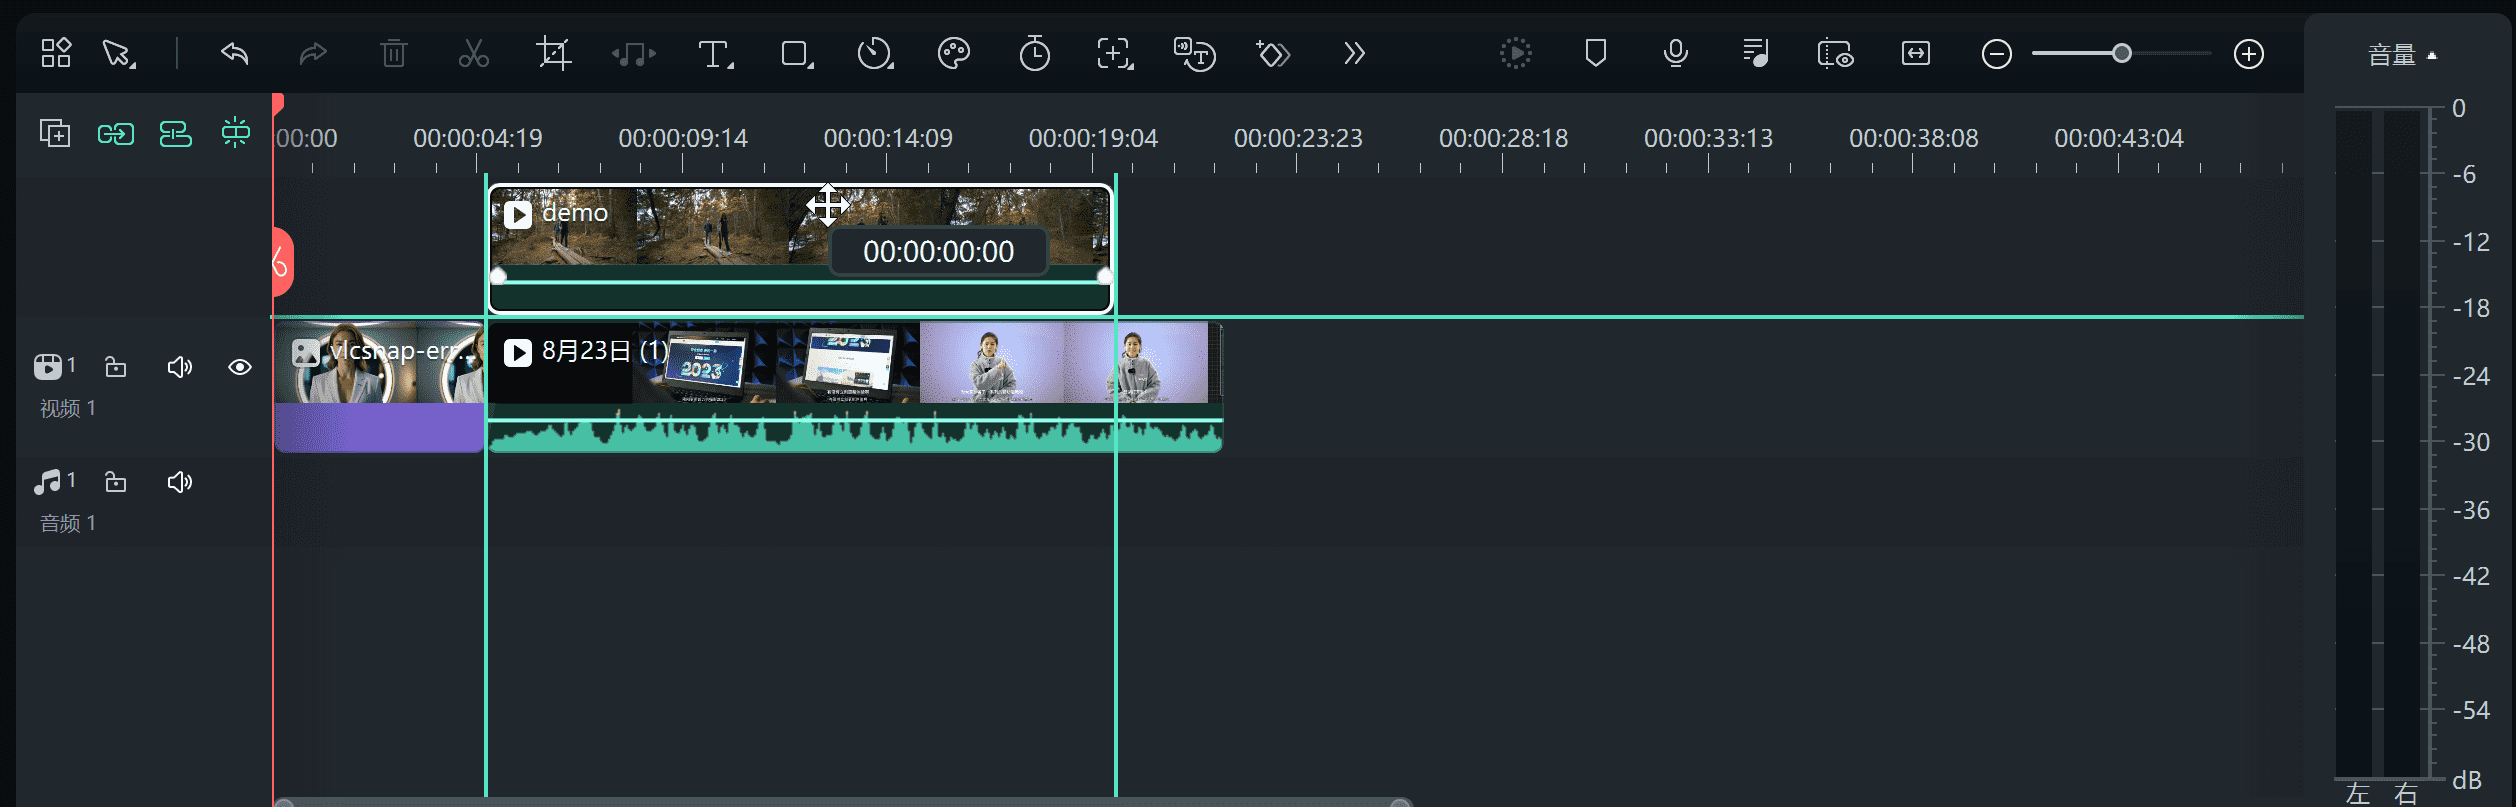Add a marker with shield icon
The image size is (2516, 807).
tap(1596, 53)
